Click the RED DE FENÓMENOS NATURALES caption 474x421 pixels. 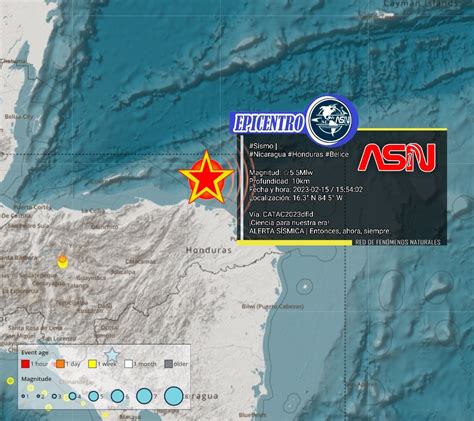[398, 243]
